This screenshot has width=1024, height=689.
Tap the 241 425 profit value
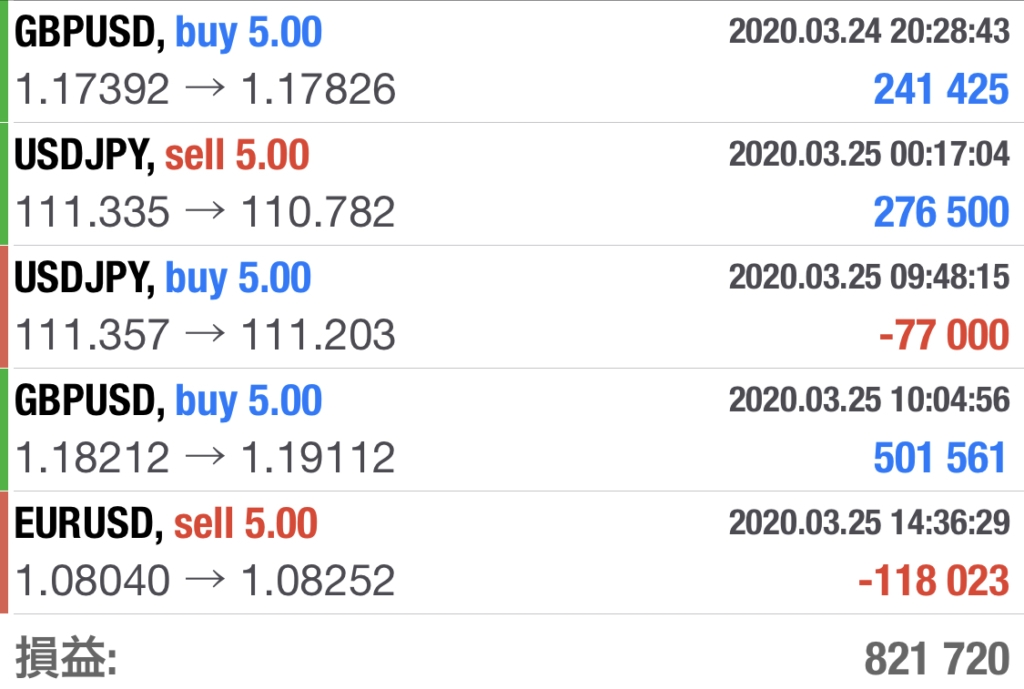tap(941, 89)
